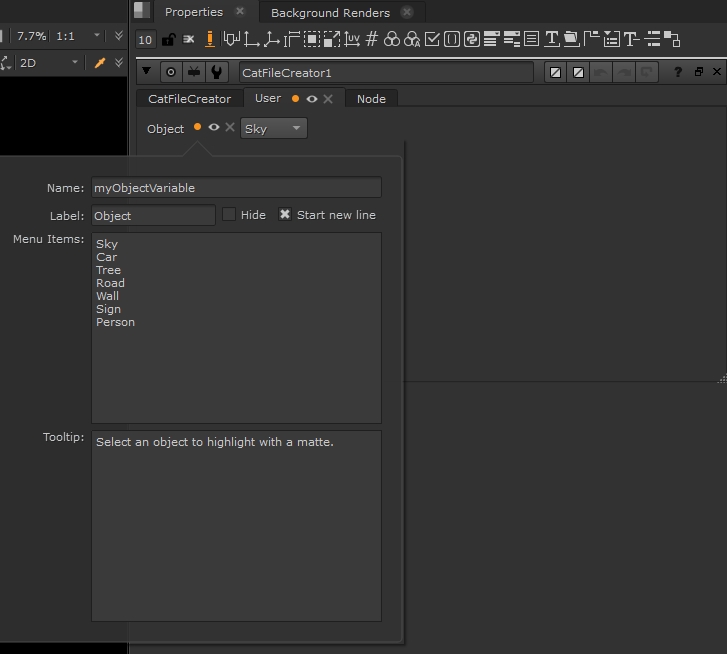Enable the Hide checkbox
This screenshot has width=727, height=654.
tap(229, 215)
